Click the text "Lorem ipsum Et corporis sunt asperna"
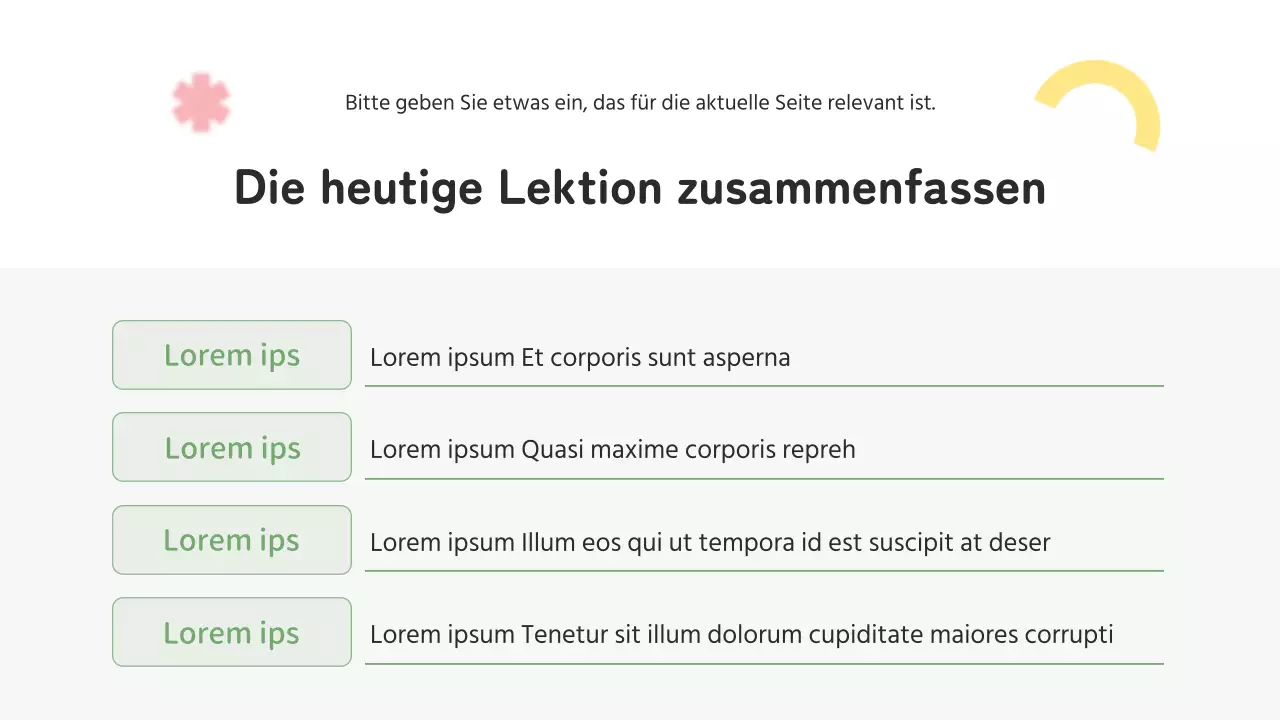Image resolution: width=1280 pixels, height=720 pixels. click(x=580, y=358)
